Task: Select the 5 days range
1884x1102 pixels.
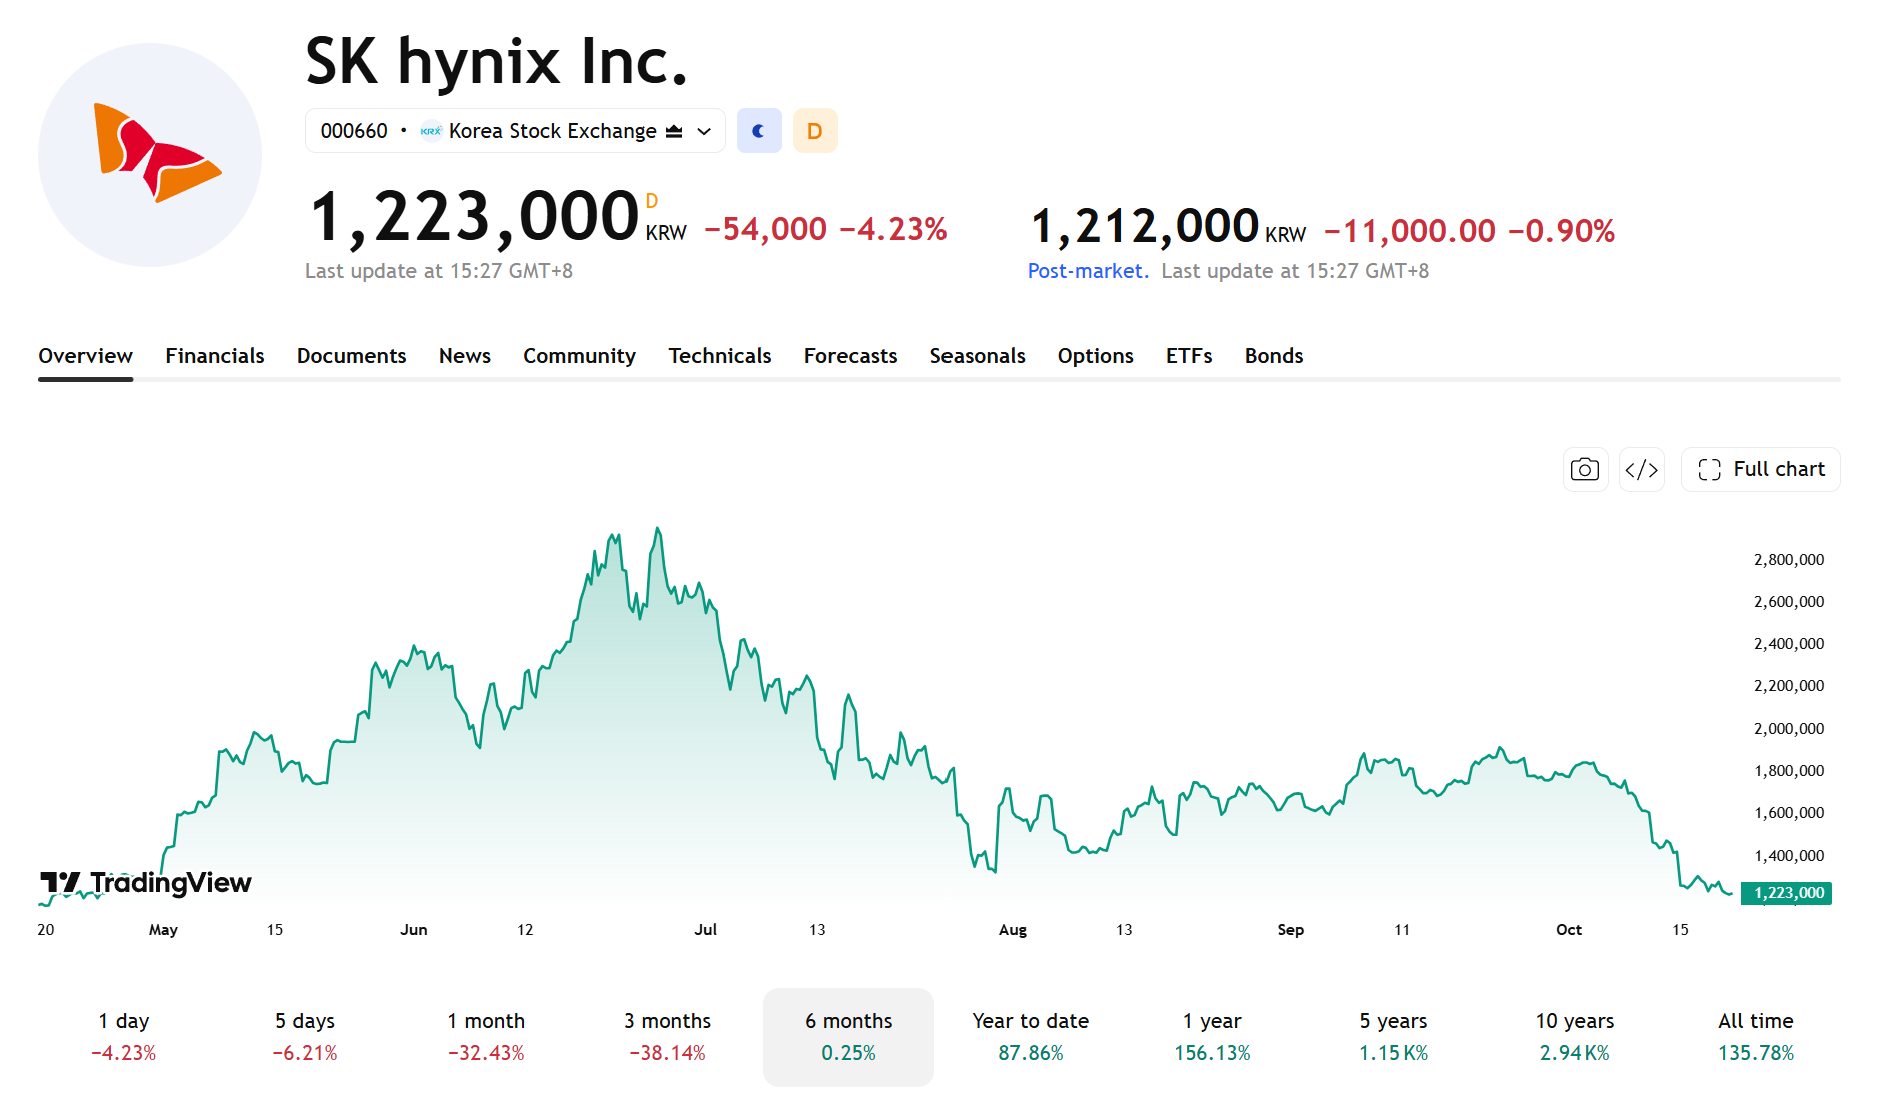Action: pyautogui.click(x=305, y=1037)
